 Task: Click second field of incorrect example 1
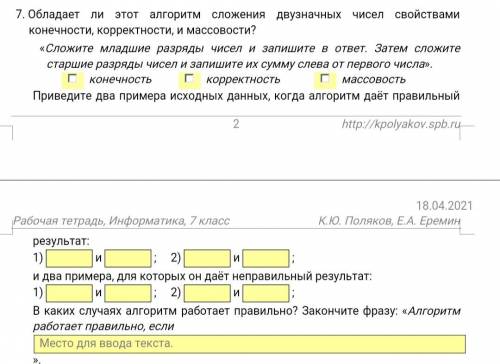[x=128, y=293]
